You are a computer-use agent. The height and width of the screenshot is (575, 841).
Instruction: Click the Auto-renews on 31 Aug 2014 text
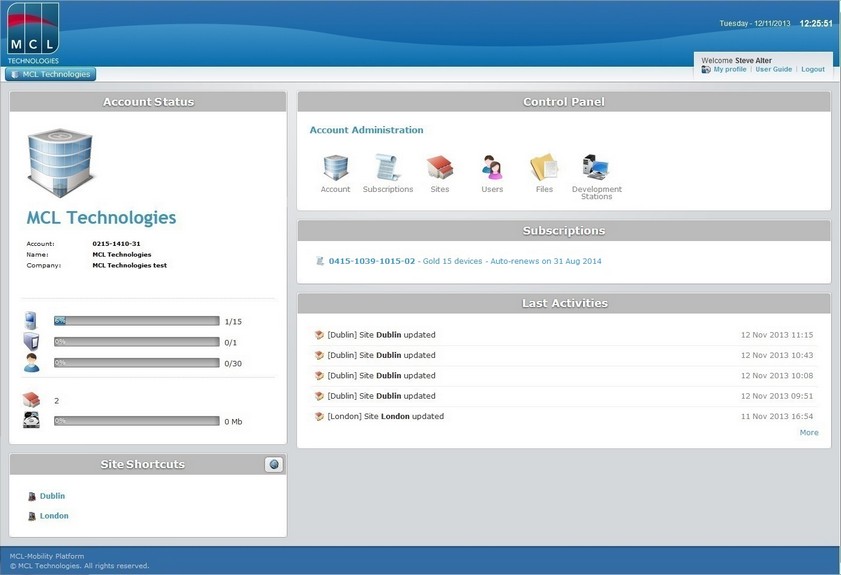546,261
